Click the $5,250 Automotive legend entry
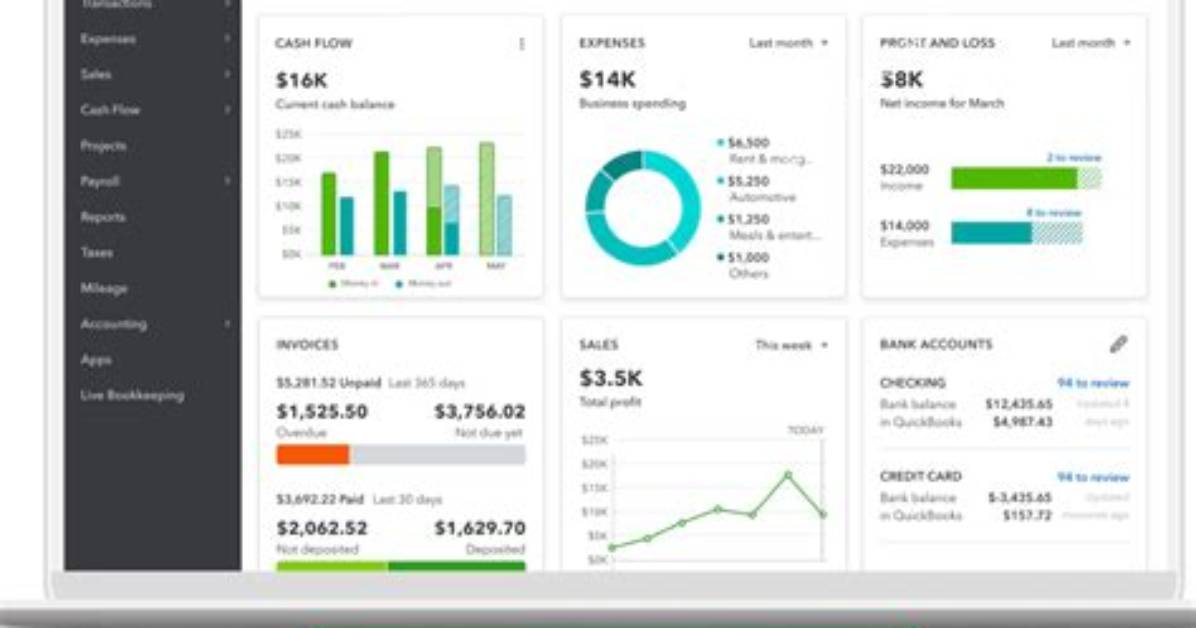Image resolution: width=1196 pixels, height=628 pixels. click(757, 188)
